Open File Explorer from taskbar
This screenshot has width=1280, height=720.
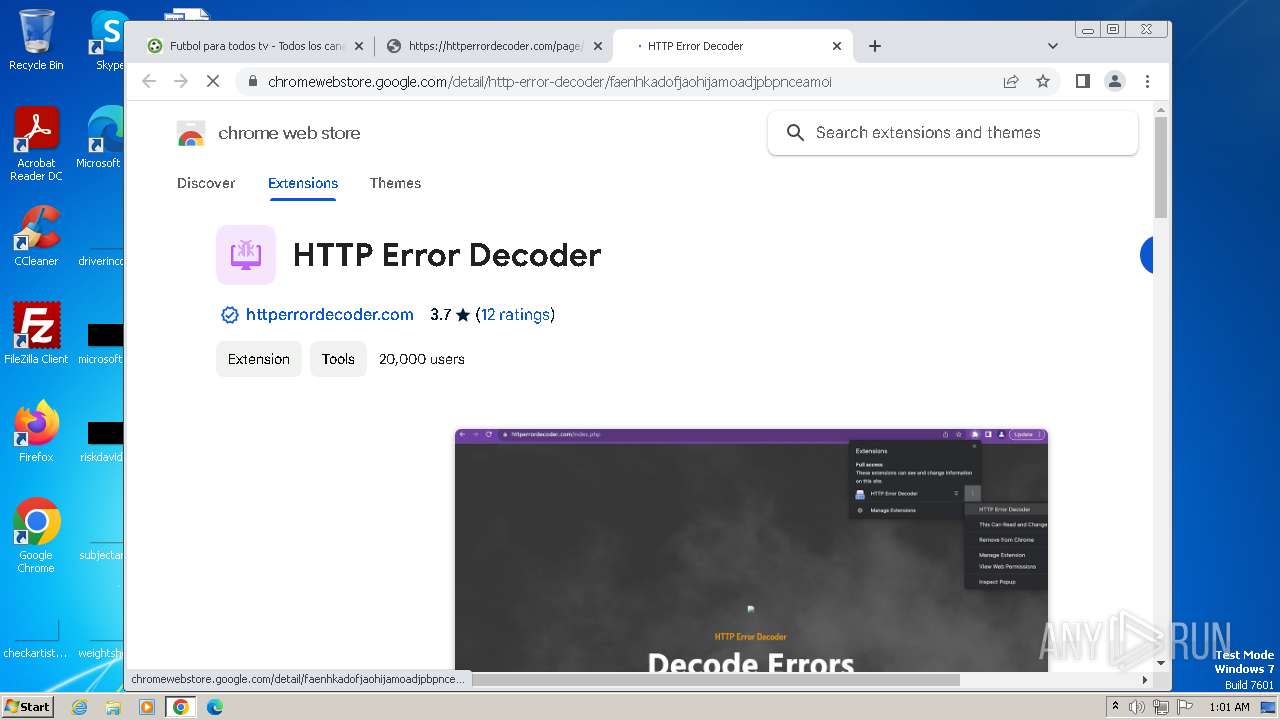(113, 707)
